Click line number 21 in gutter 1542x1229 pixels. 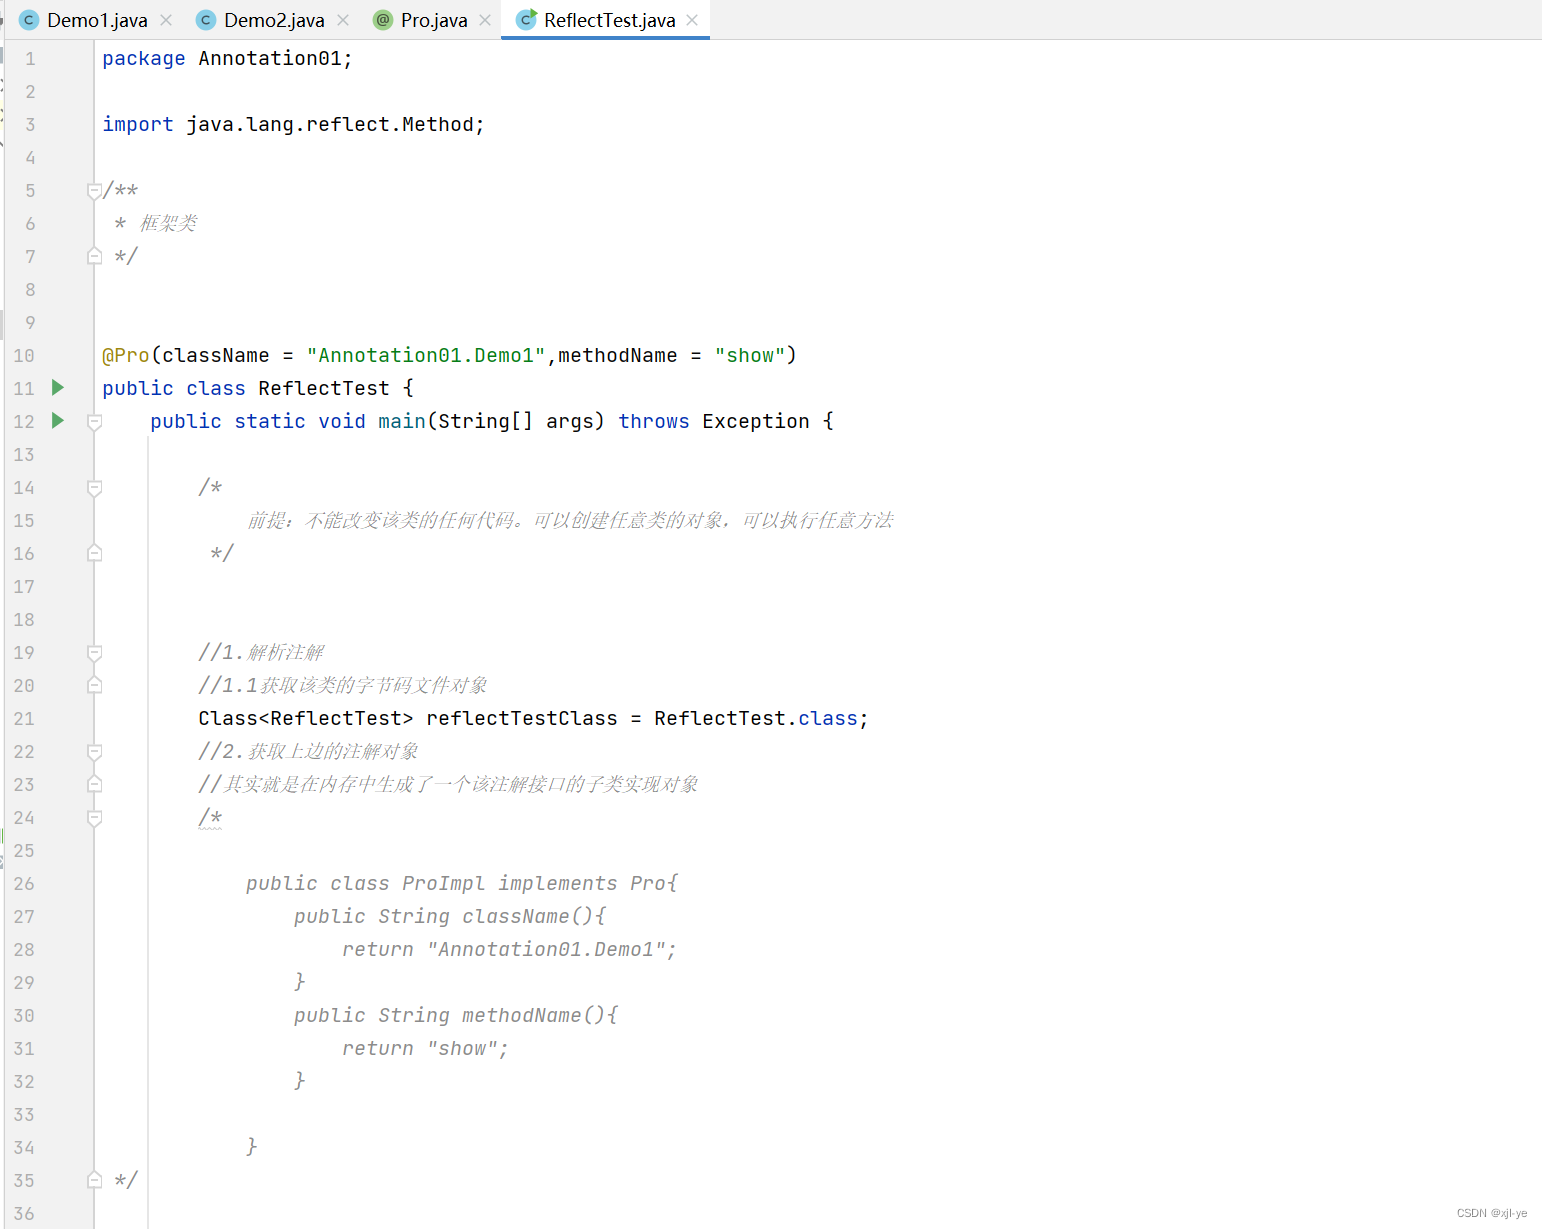point(24,718)
